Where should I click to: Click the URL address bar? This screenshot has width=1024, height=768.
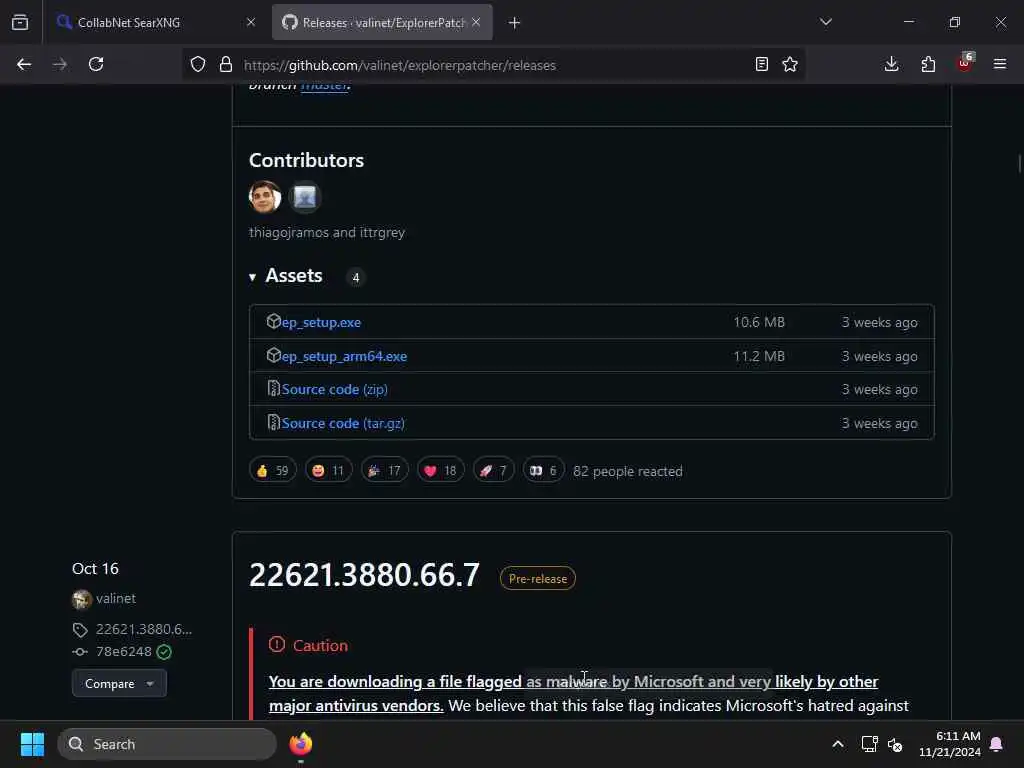click(493, 65)
